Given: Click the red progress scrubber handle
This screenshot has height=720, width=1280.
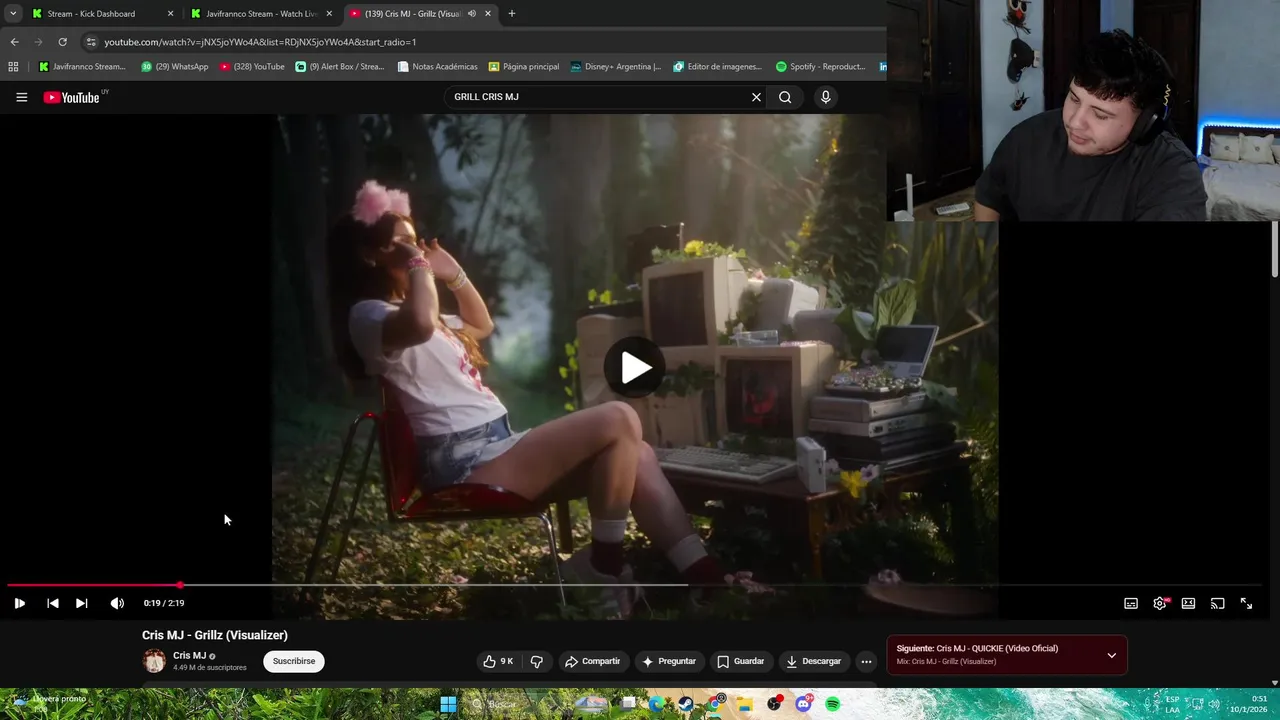Looking at the screenshot, I should pyautogui.click(x=180, y=585).
